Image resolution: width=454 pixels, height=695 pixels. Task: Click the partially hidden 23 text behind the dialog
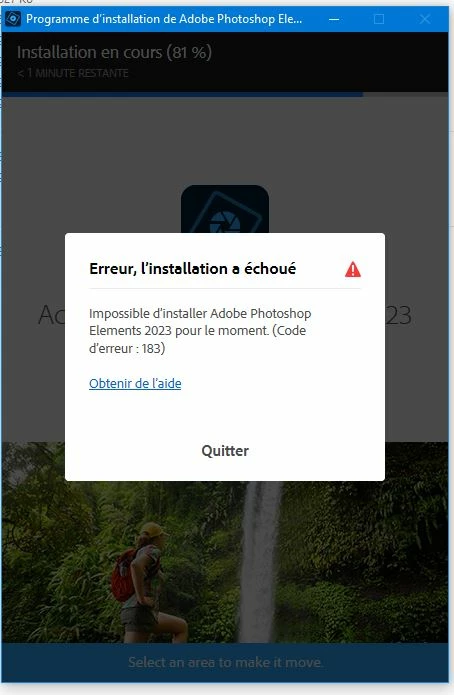(x=399, y=315)
